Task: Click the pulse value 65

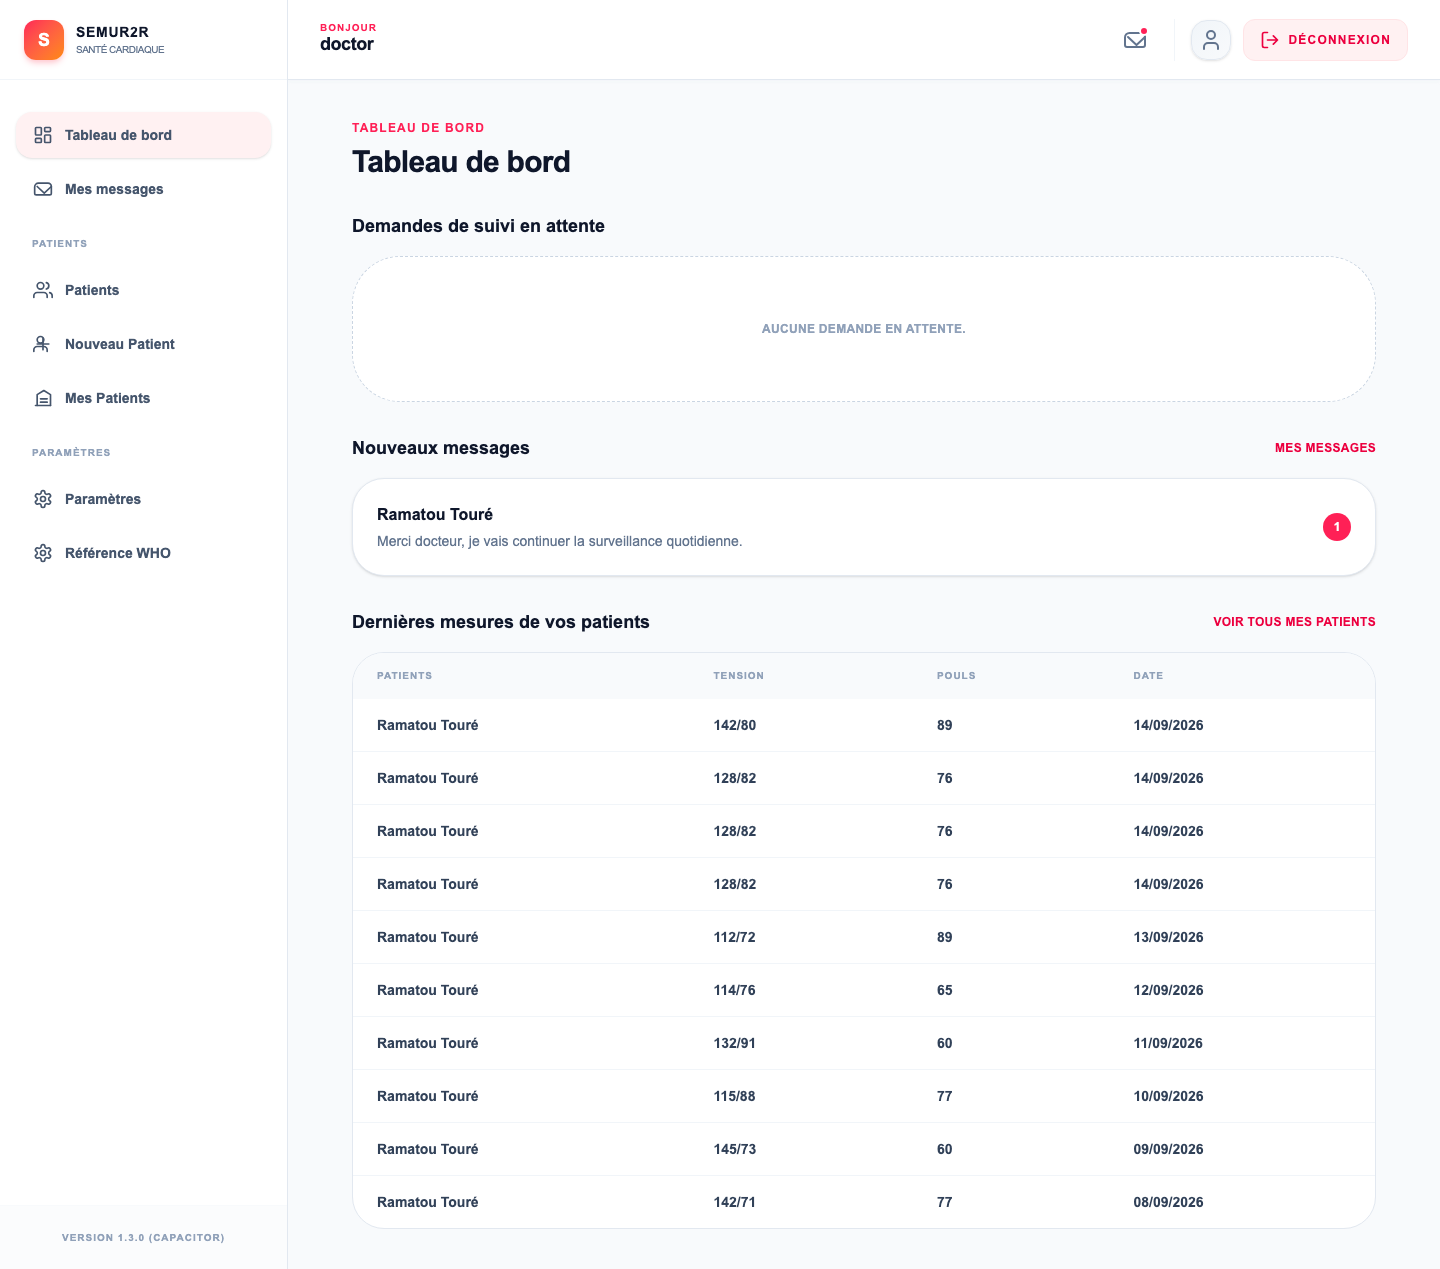Action: [945, 990]
